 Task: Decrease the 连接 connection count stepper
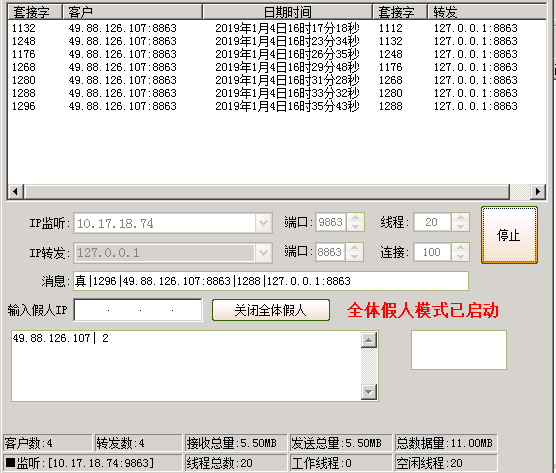point(461,256)
